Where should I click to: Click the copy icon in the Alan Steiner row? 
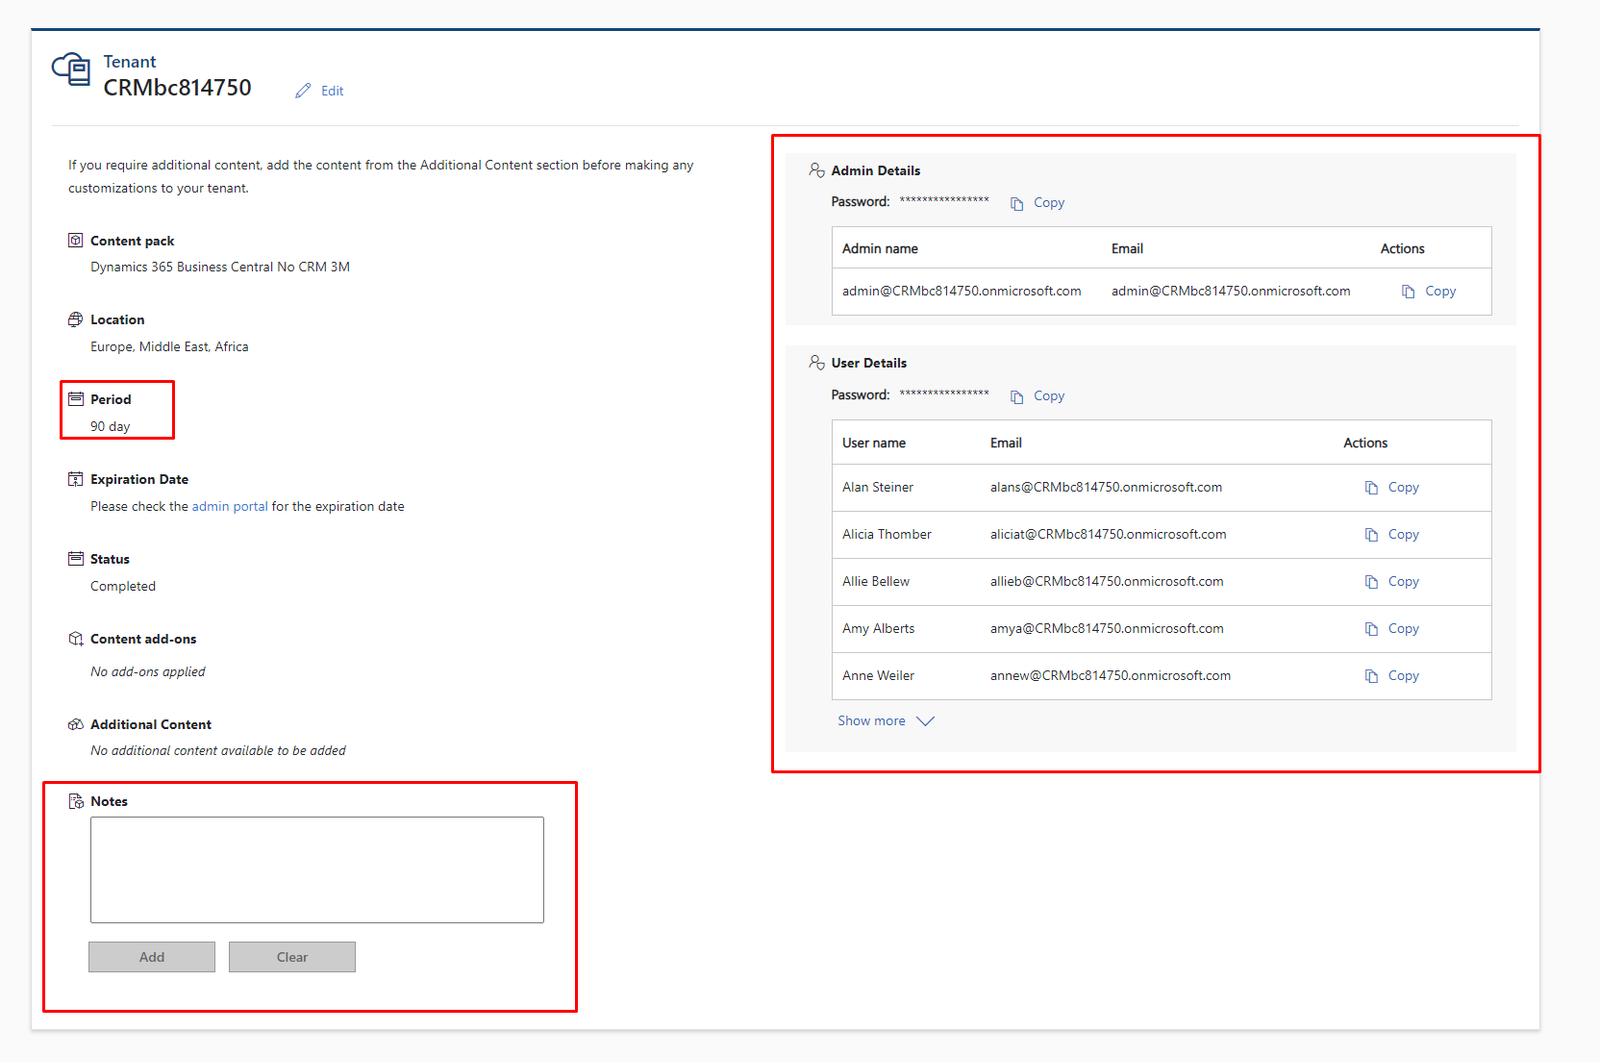coord(1372,488)
